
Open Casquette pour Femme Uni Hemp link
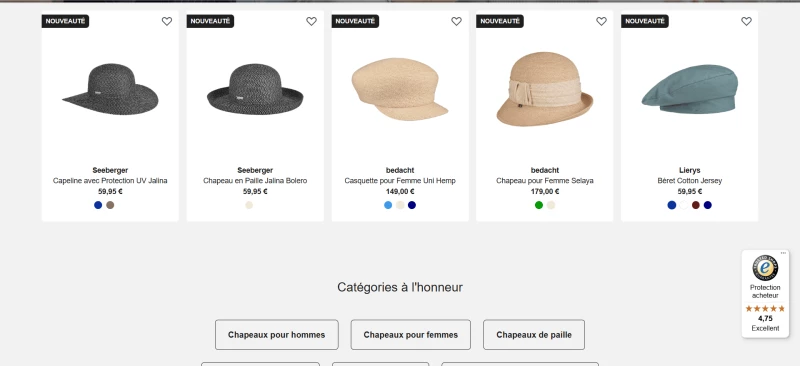point(400,181)
